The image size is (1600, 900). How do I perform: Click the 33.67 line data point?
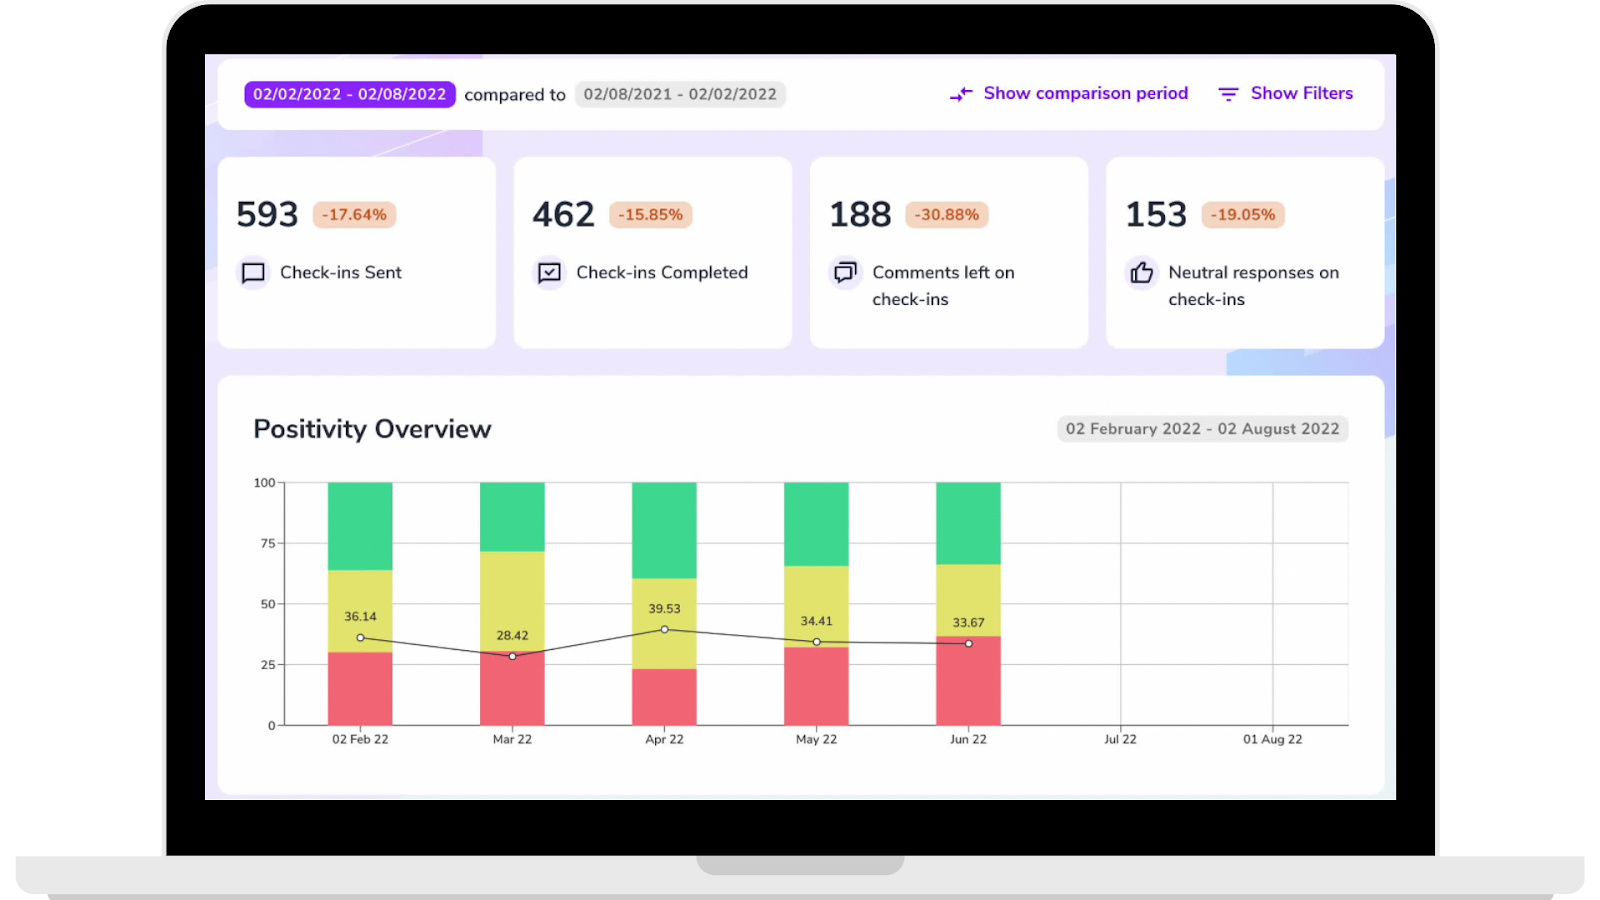point(968,643)
